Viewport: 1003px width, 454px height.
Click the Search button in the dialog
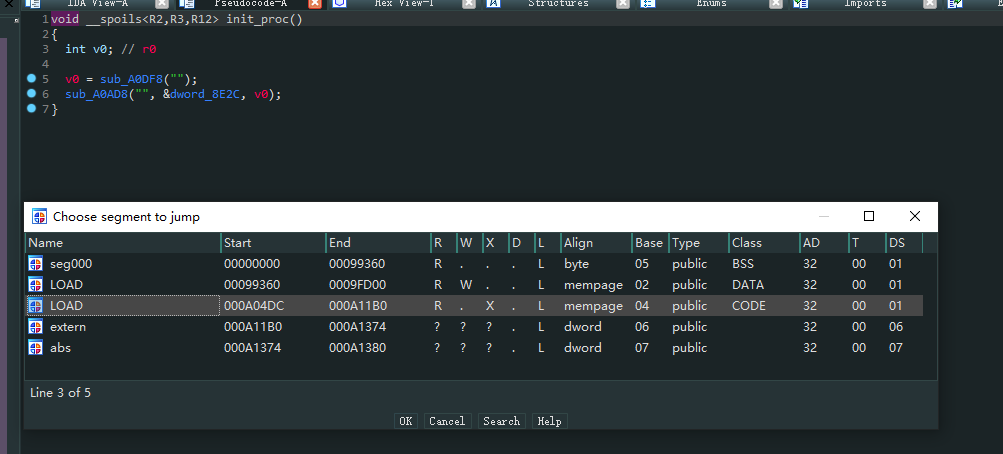point(502,421)
